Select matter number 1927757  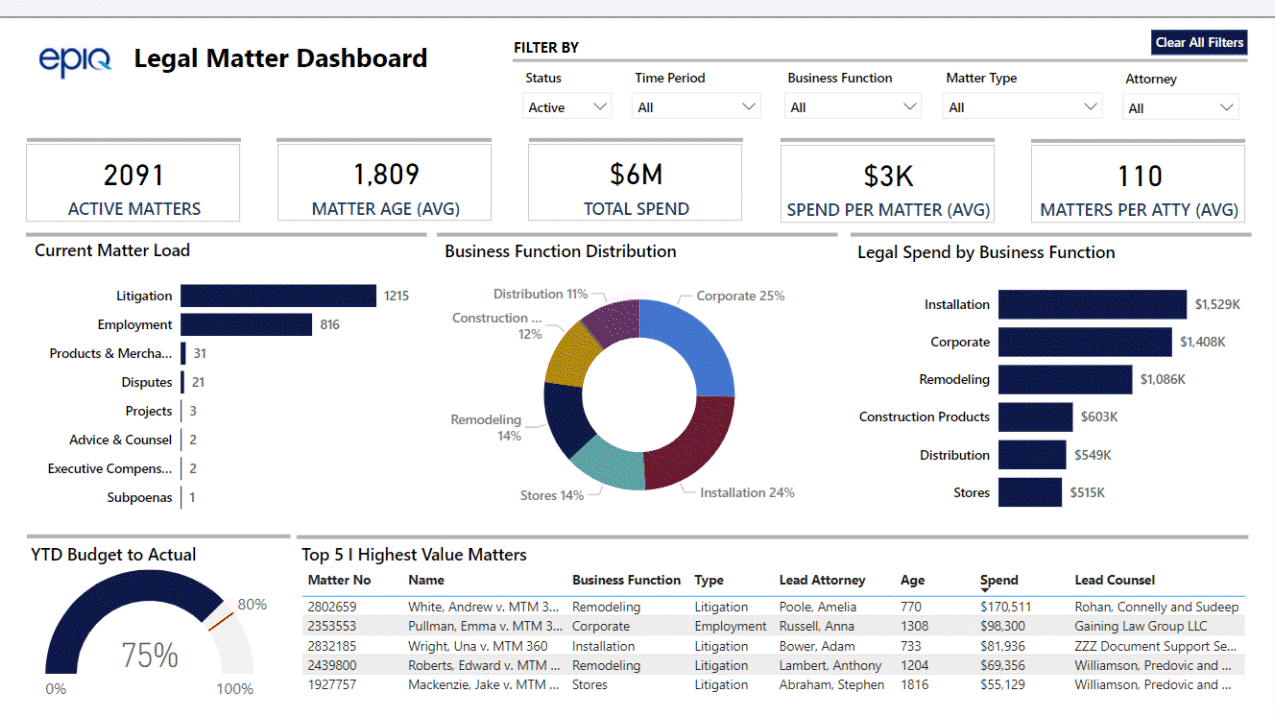[x=332, y=685]
